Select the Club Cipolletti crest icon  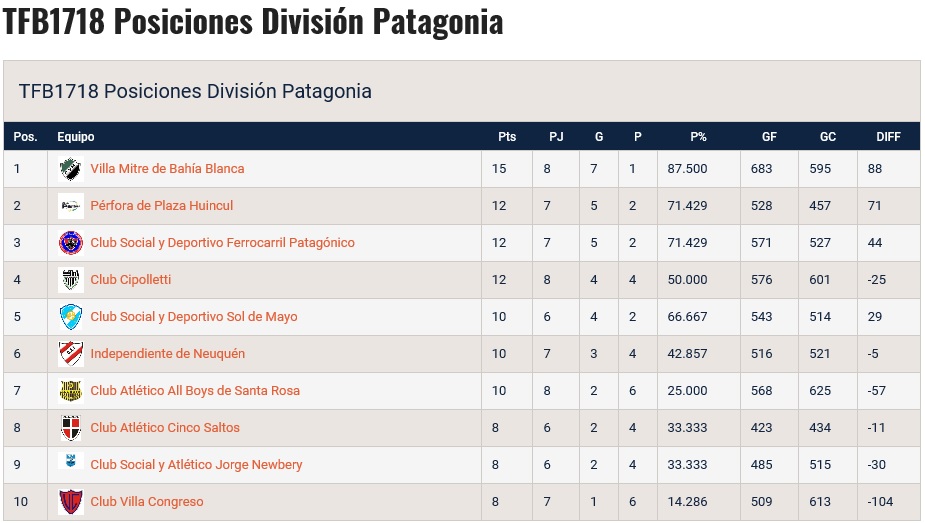71,279
